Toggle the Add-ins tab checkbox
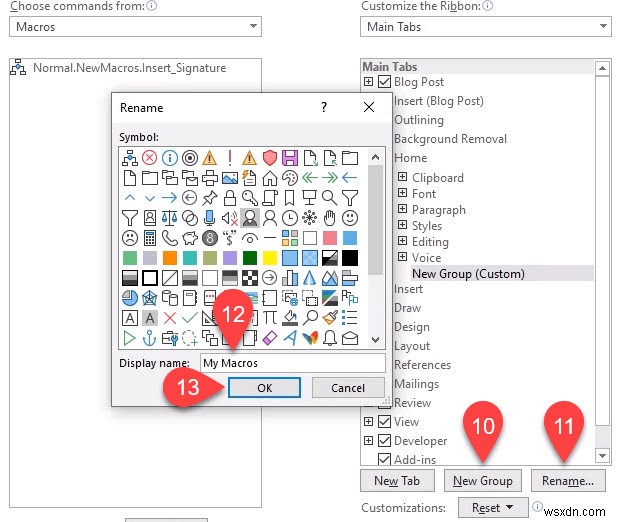The image size is (617, 522). (x=384, y=459)
